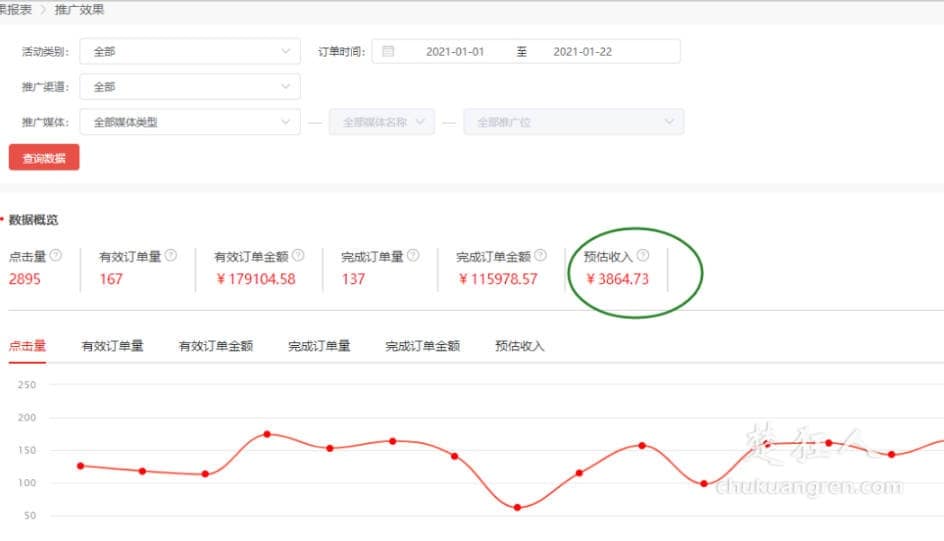Click the ¥179104.58 amount value
The image size is (944, 541).
tap(256, 279)
